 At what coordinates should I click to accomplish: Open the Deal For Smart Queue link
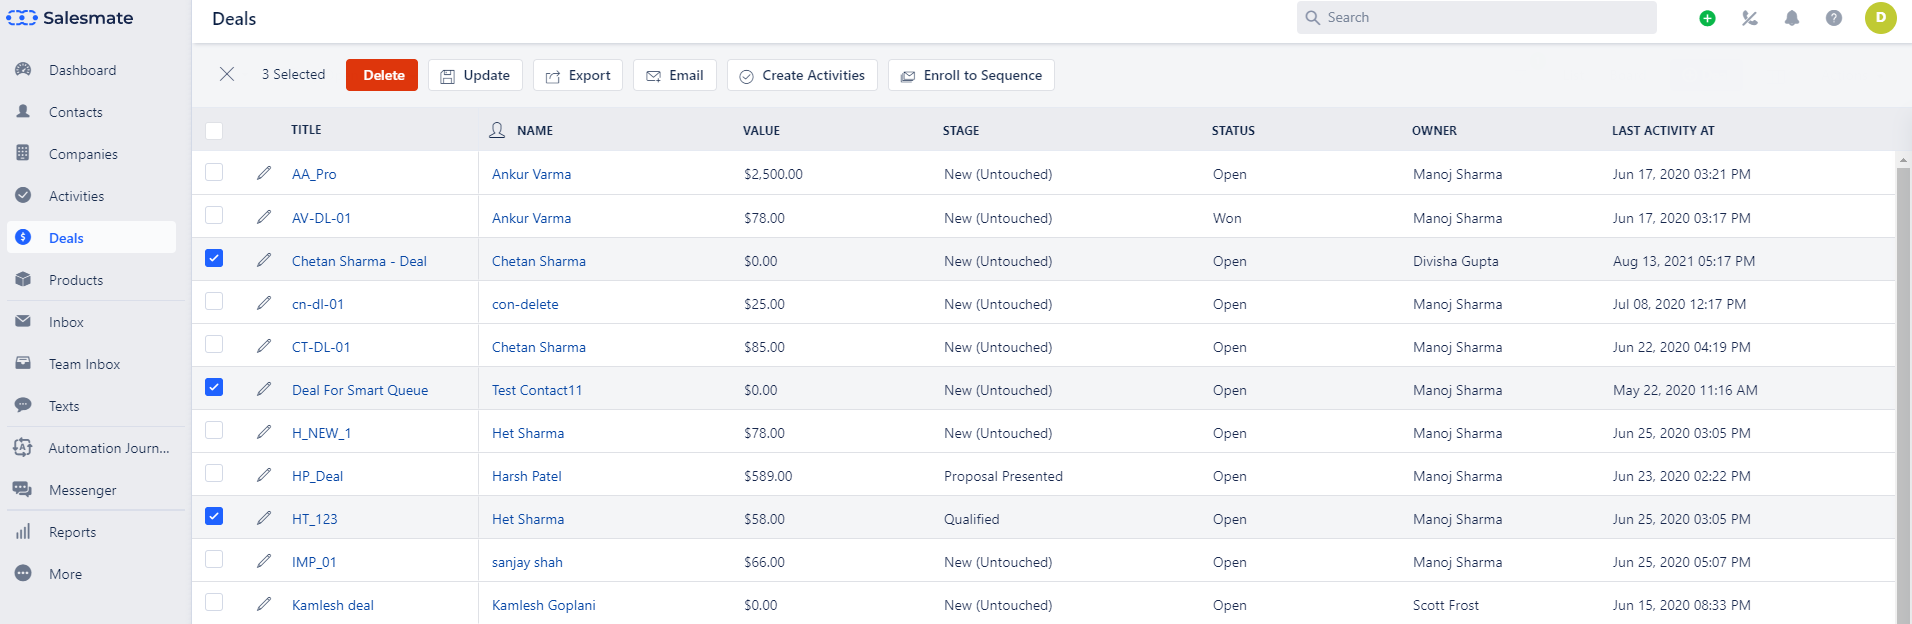360,390
